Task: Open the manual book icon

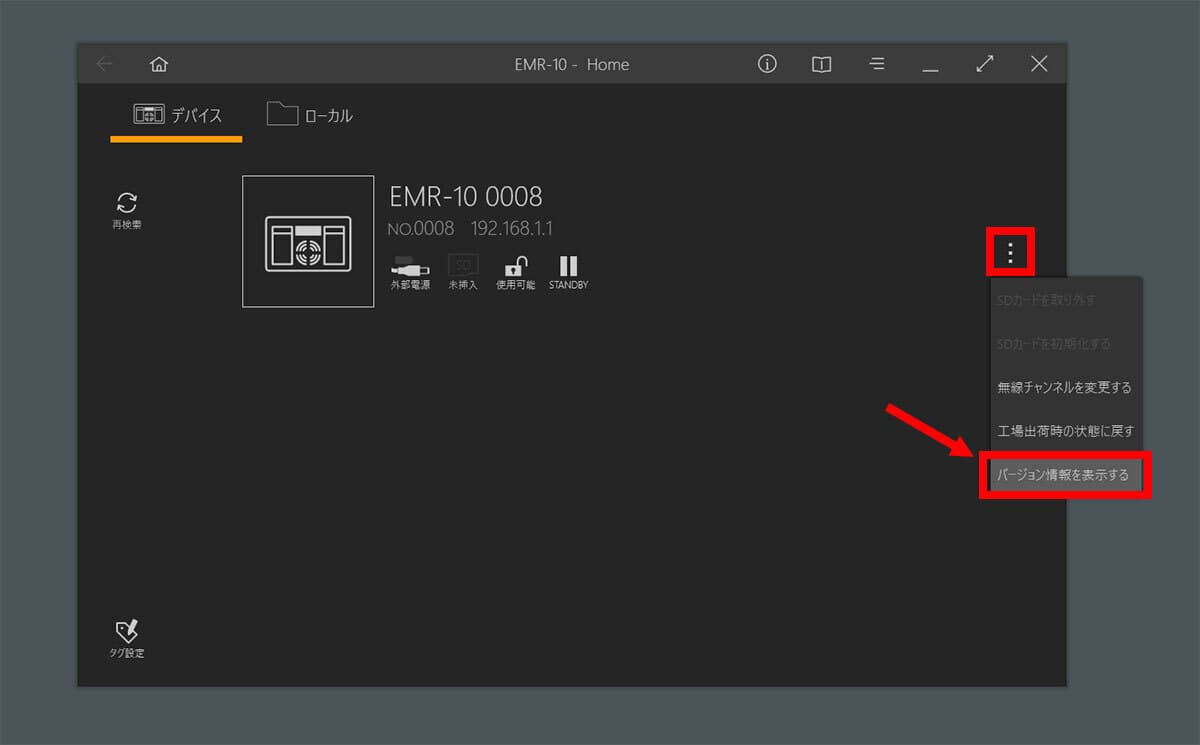Action: click(821, 64)
